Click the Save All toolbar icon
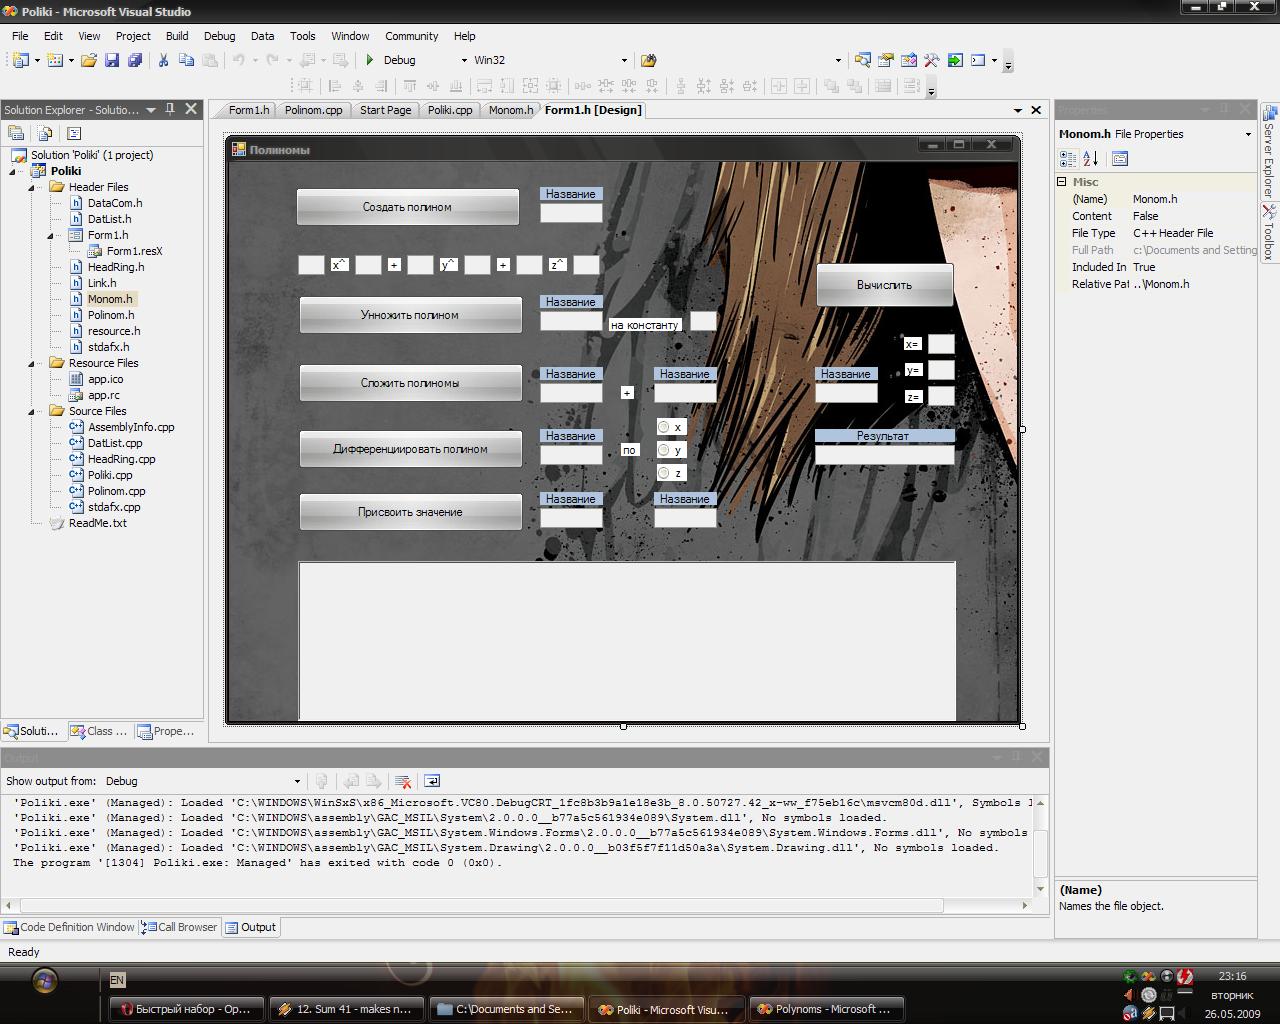This screenshot has height=1024, width=1280. point(135,60)
